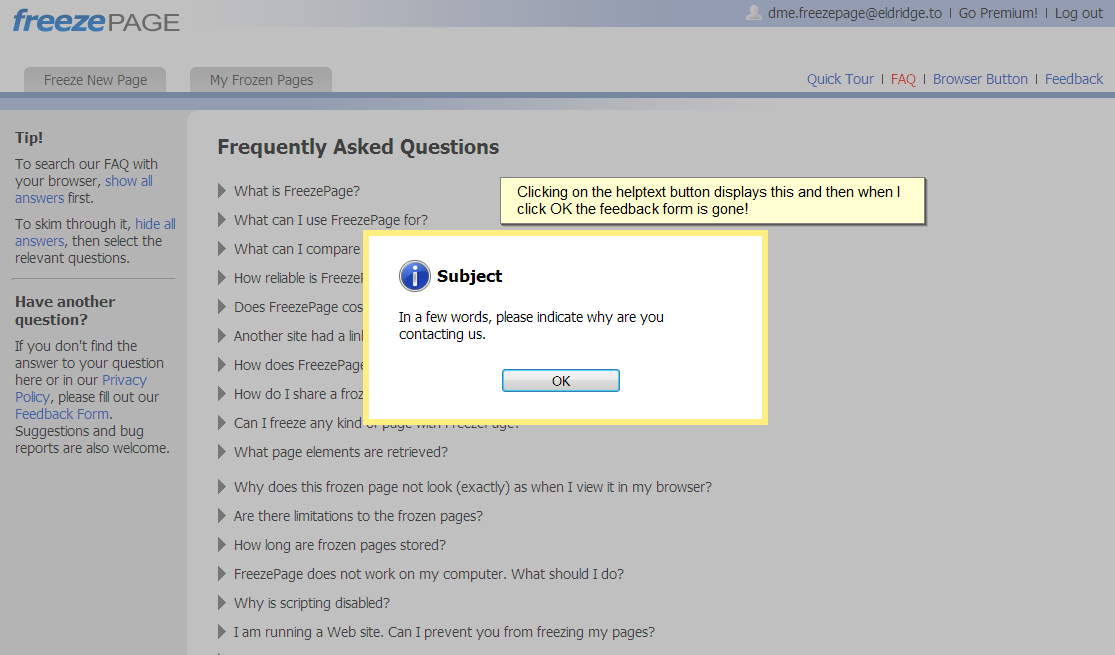Select the FAQ navigation link
Screen dimensions: 1115x655
(x=903, y=79)
